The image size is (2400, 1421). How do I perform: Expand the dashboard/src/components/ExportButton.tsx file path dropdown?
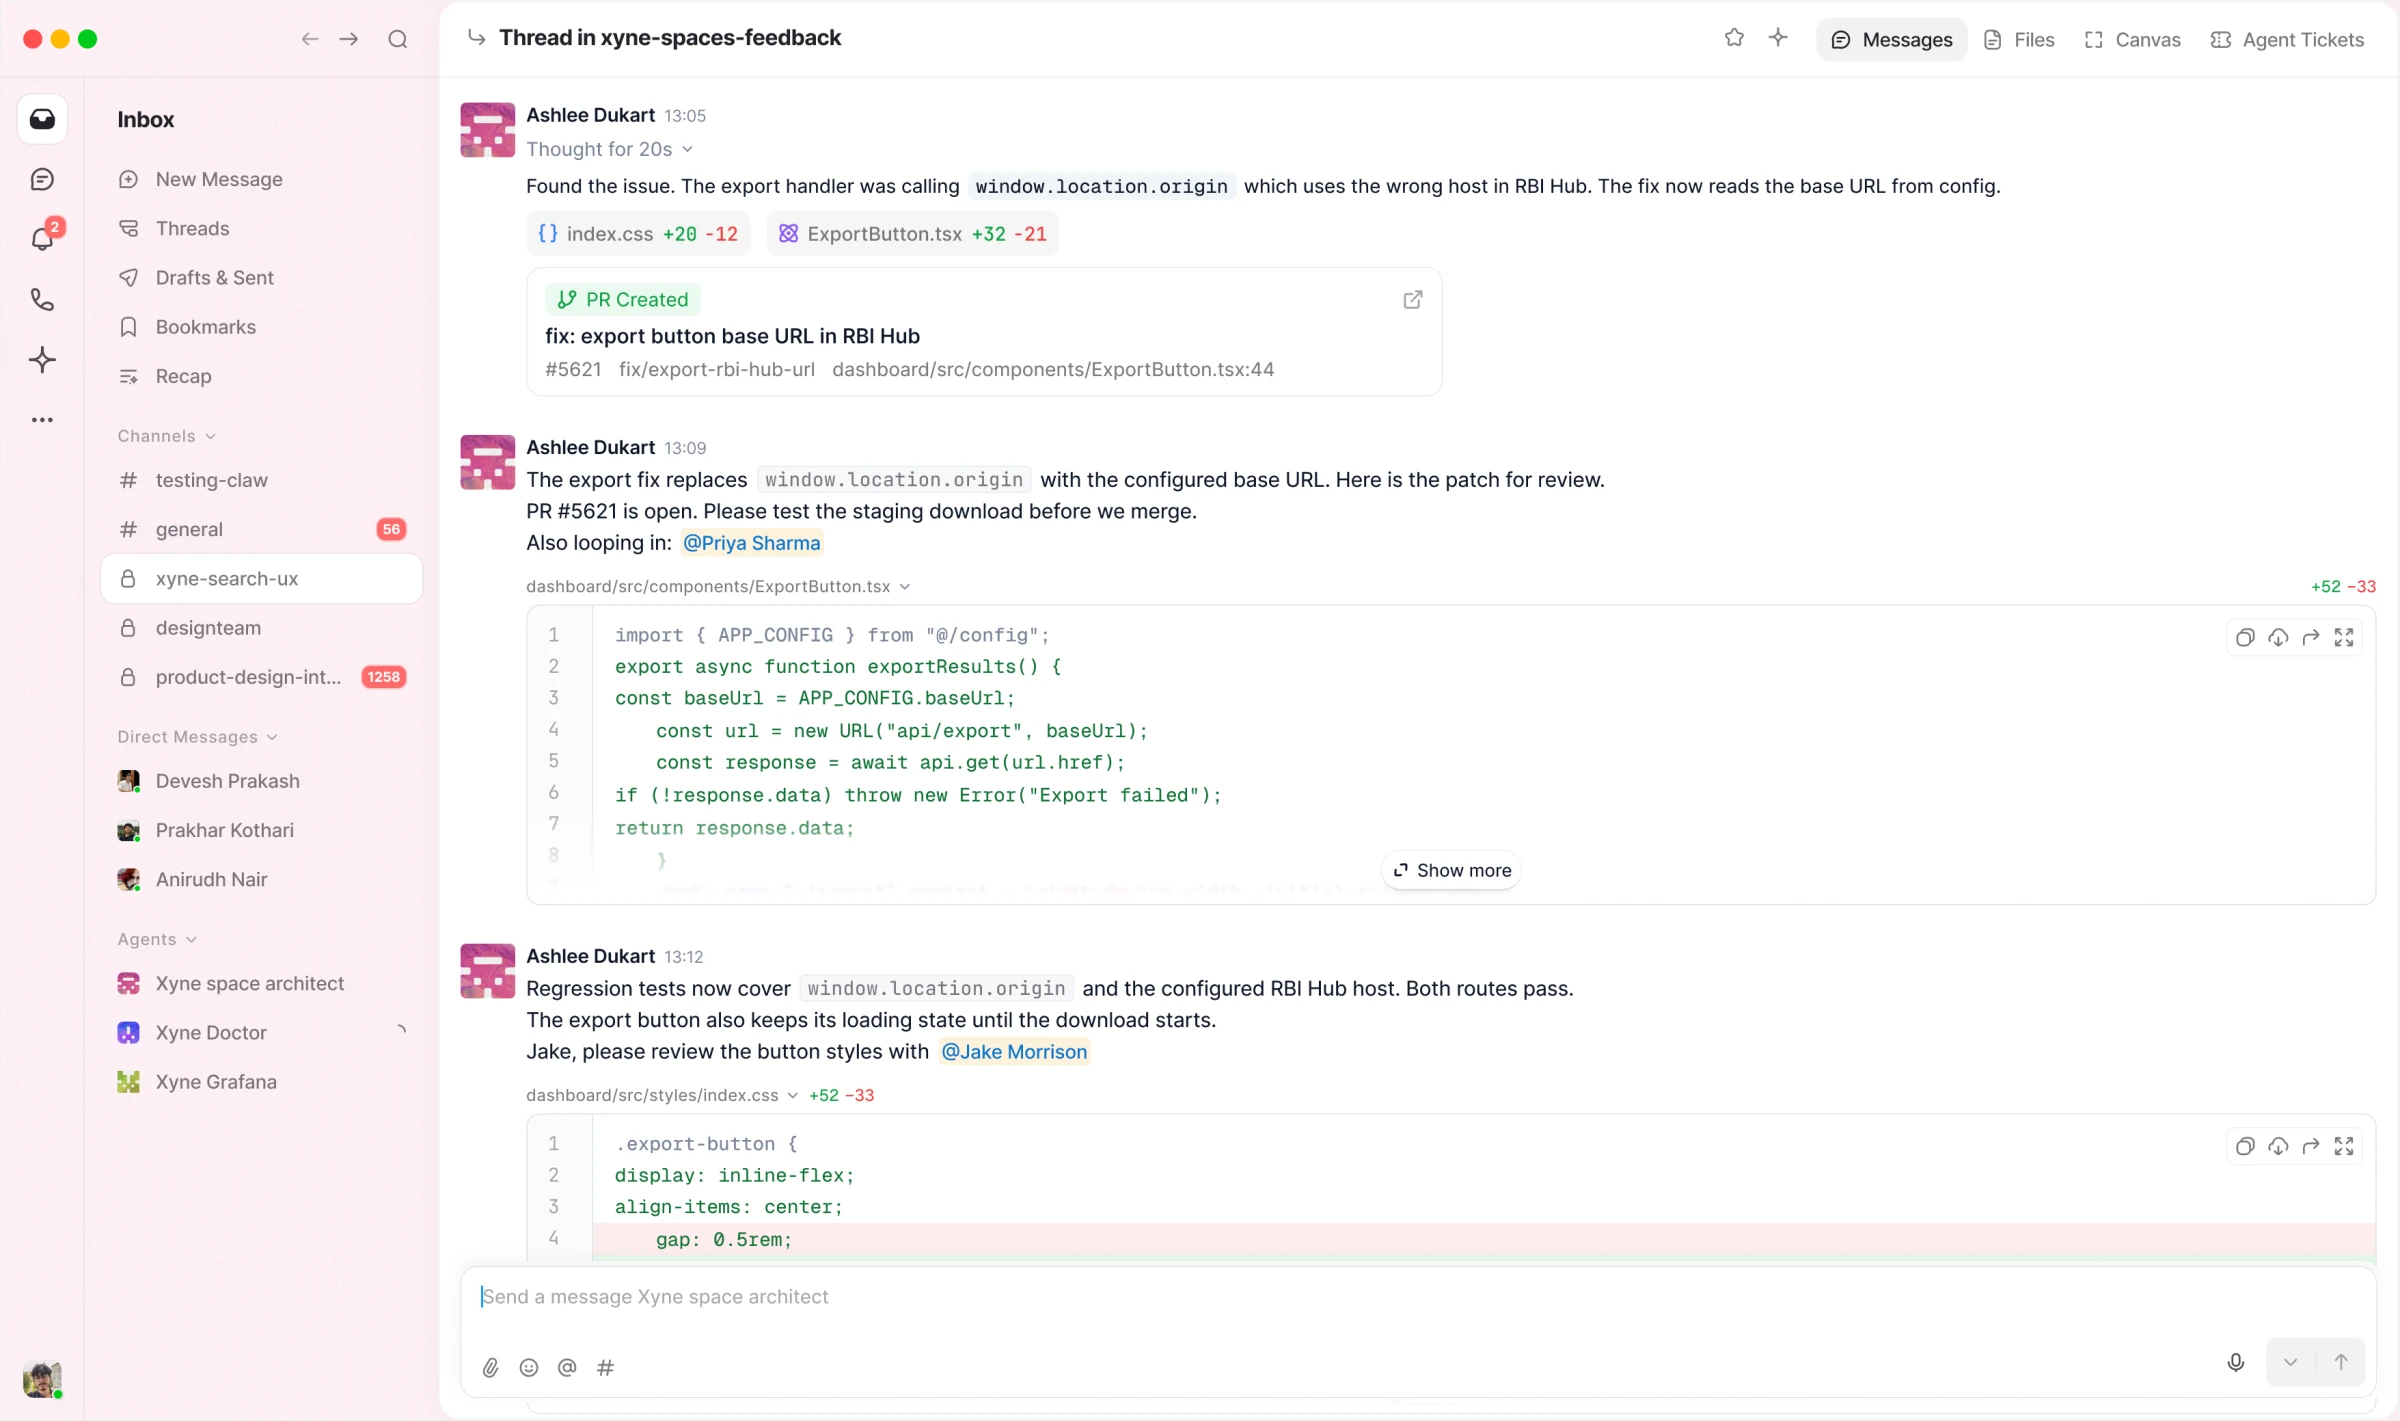tap(718, 586)
